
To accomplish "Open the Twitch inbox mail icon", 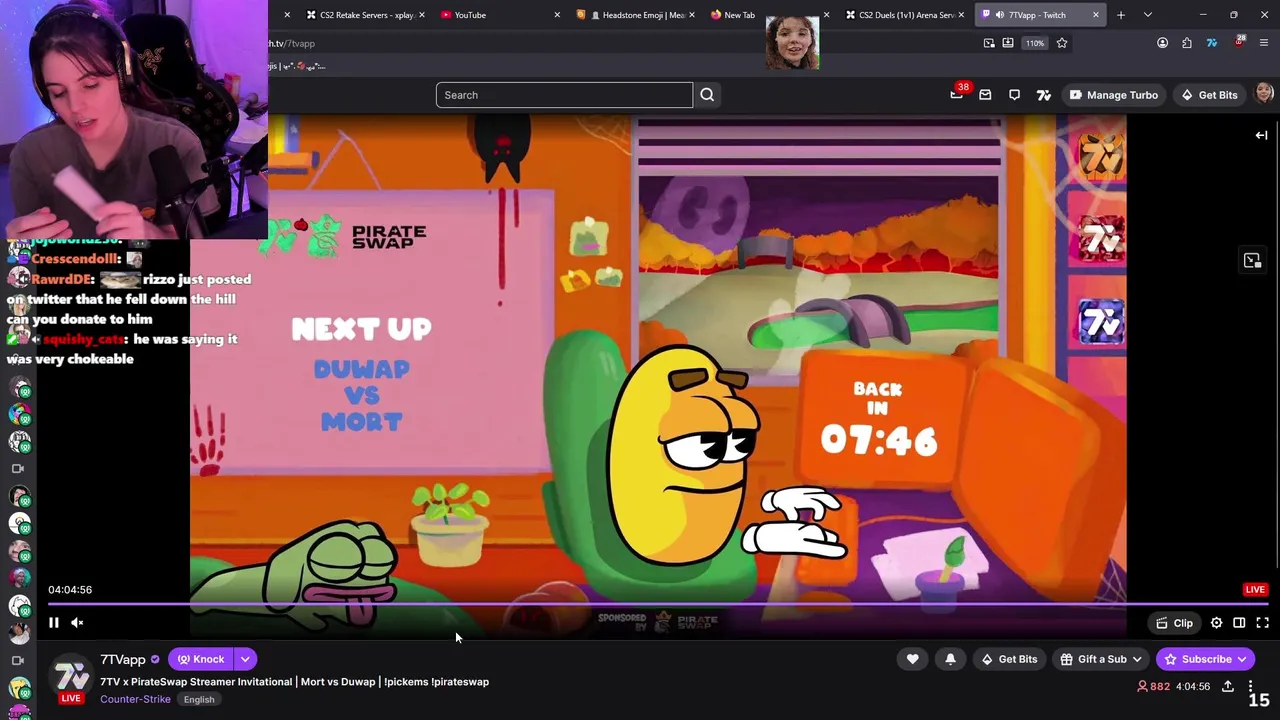I will click(x=985, y=95).
